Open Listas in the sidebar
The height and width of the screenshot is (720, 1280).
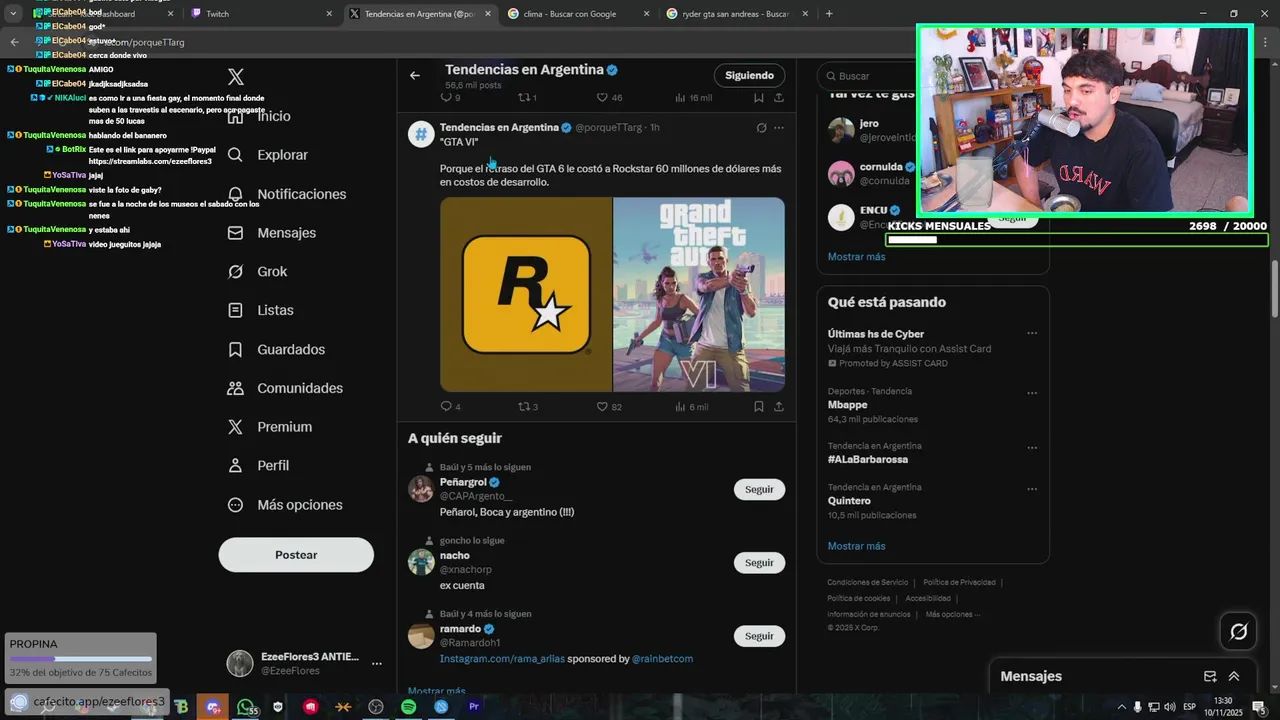coord(260,311)
